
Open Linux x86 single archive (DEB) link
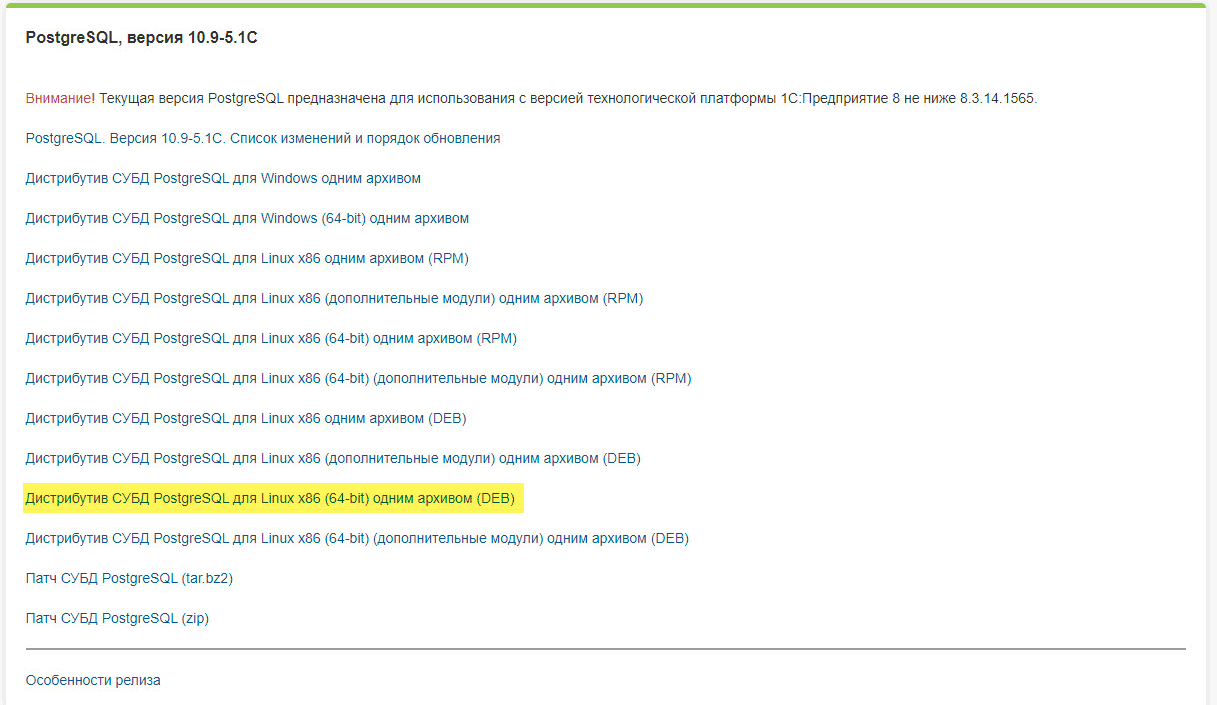click(246, 418)
